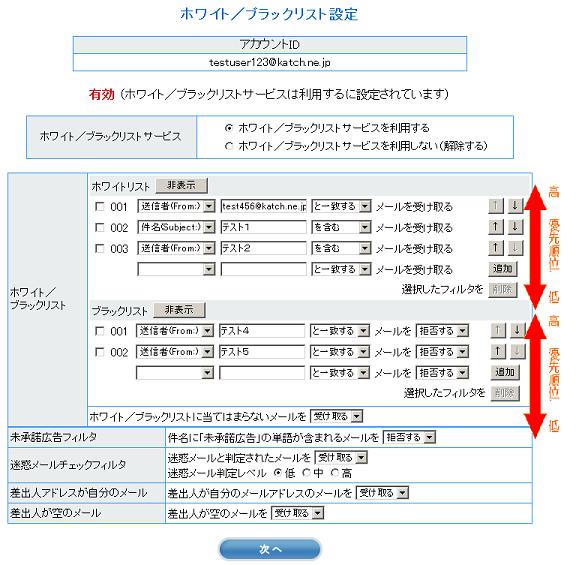This screenshot has width=579, height=565.
Task: Hide the ブラックリスト section with 非表示
Action: [179, 310]
